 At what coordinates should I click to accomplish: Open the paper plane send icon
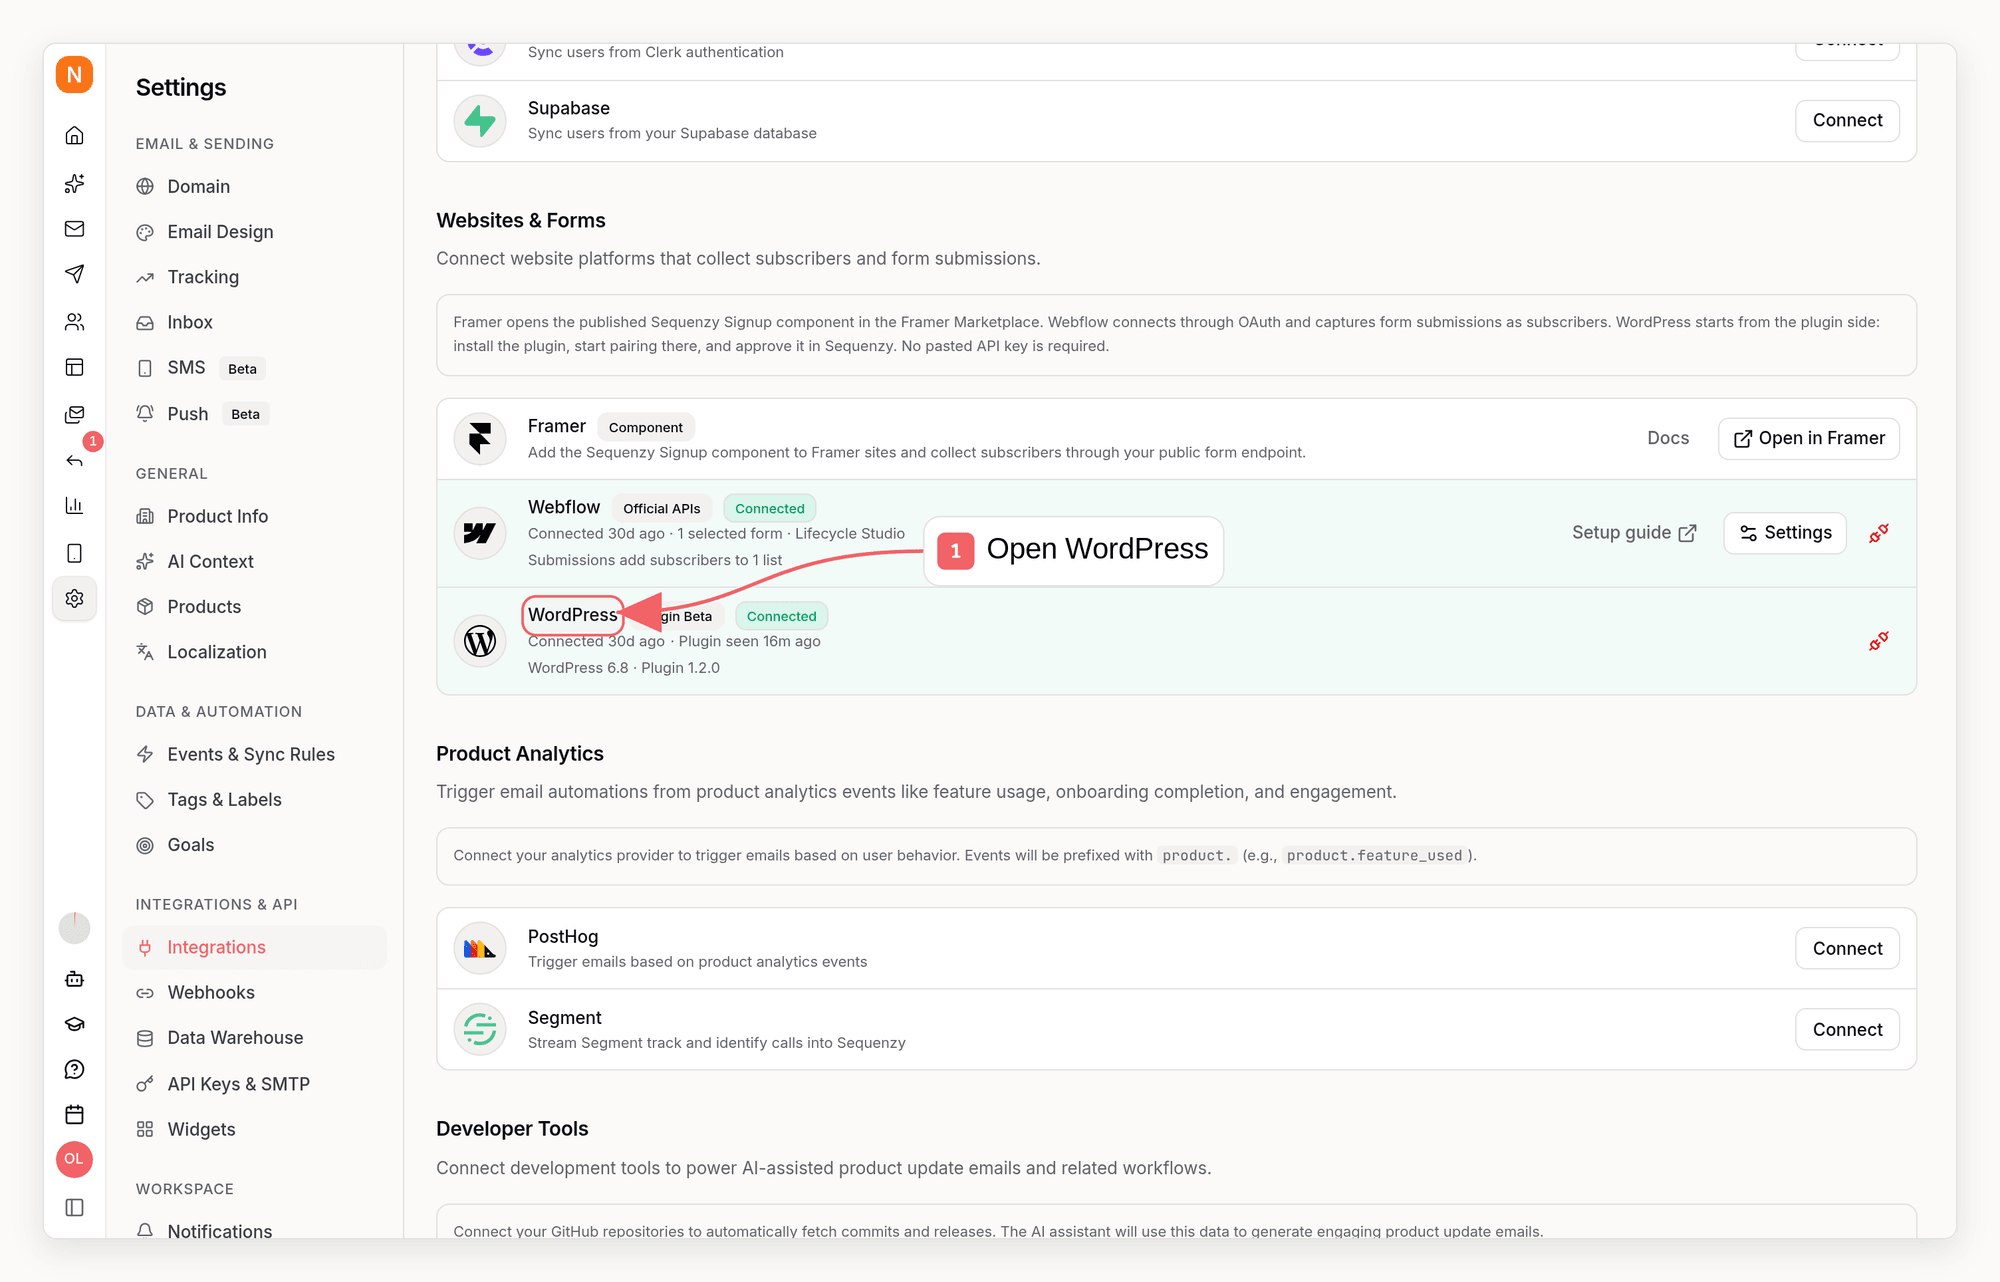[x=74, y=274]
